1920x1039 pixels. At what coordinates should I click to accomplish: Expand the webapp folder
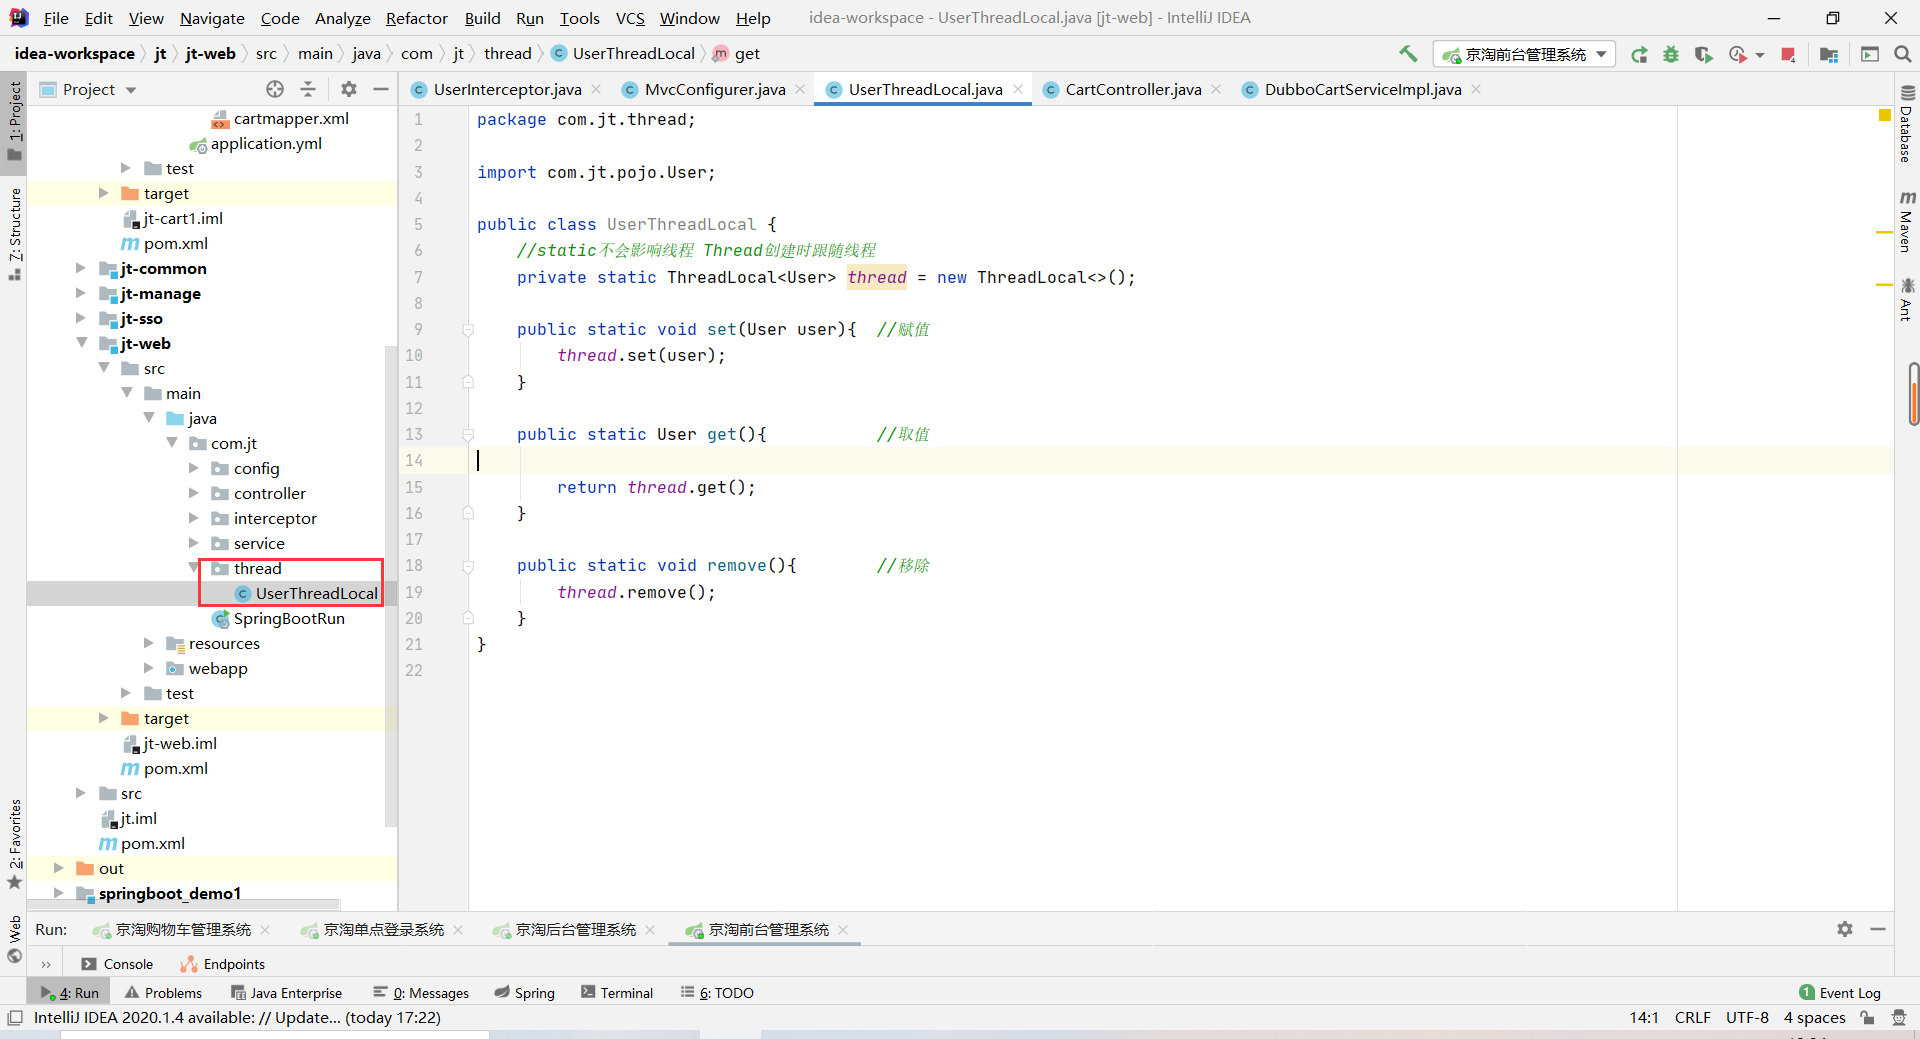(149, 668)
